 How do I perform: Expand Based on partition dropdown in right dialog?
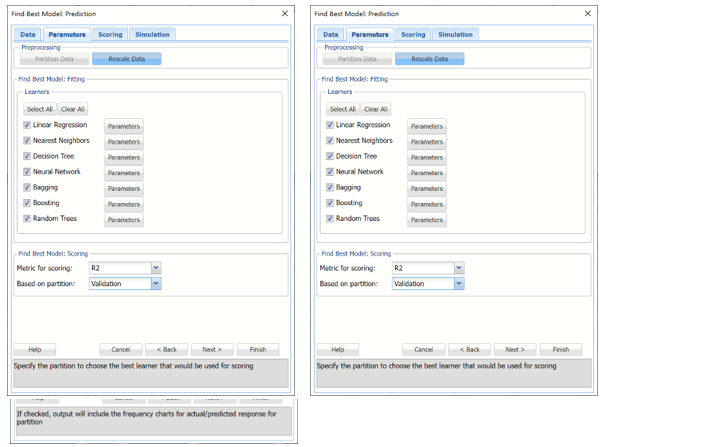(458, 284)
